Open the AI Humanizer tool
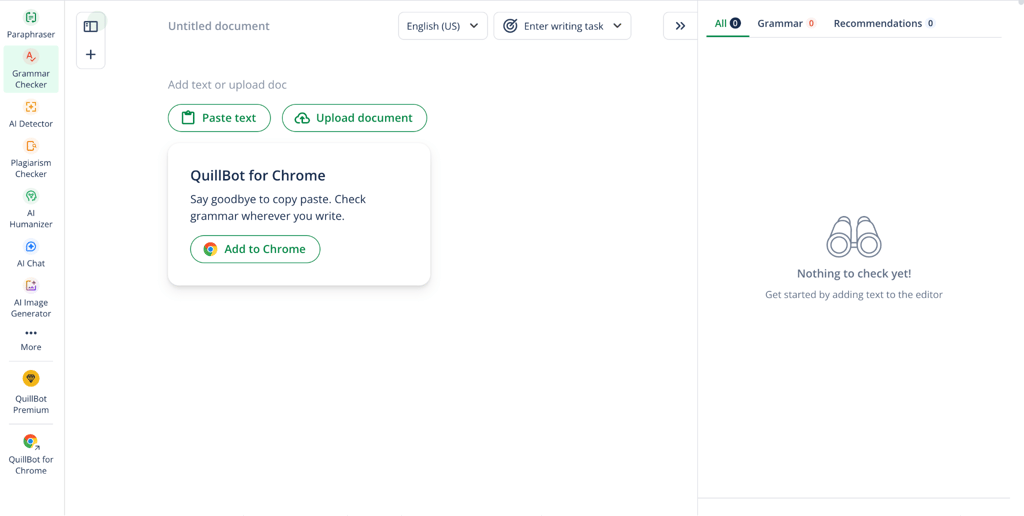1024x516 pixels. coord(31,208)
